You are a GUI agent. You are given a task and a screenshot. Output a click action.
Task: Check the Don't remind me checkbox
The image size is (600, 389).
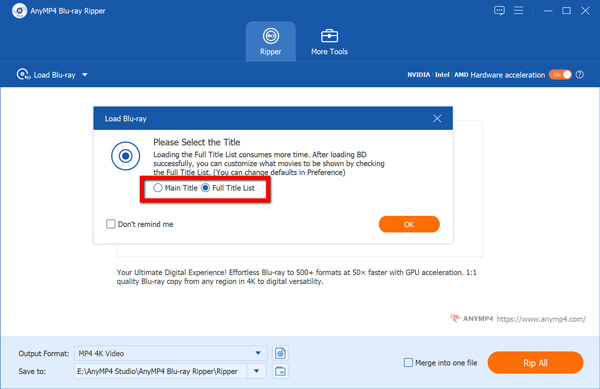(111, 224)
